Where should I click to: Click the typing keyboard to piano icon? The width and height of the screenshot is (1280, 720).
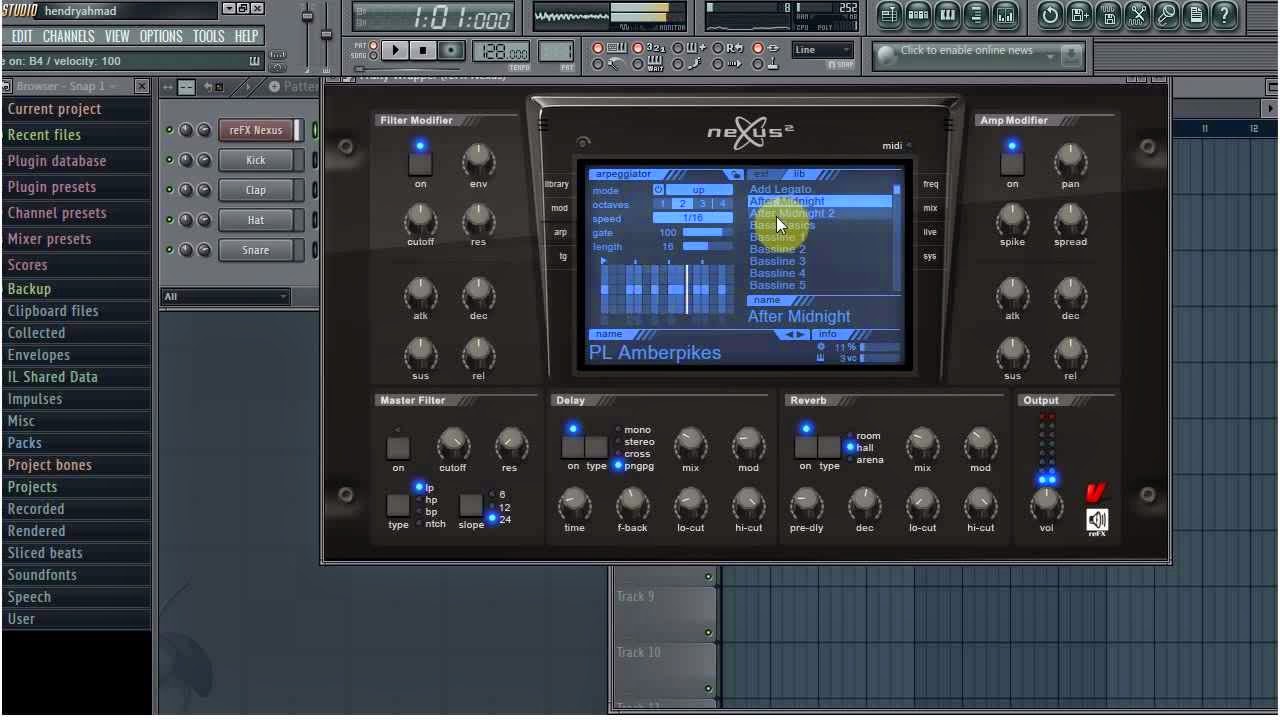tap(618, 48)
